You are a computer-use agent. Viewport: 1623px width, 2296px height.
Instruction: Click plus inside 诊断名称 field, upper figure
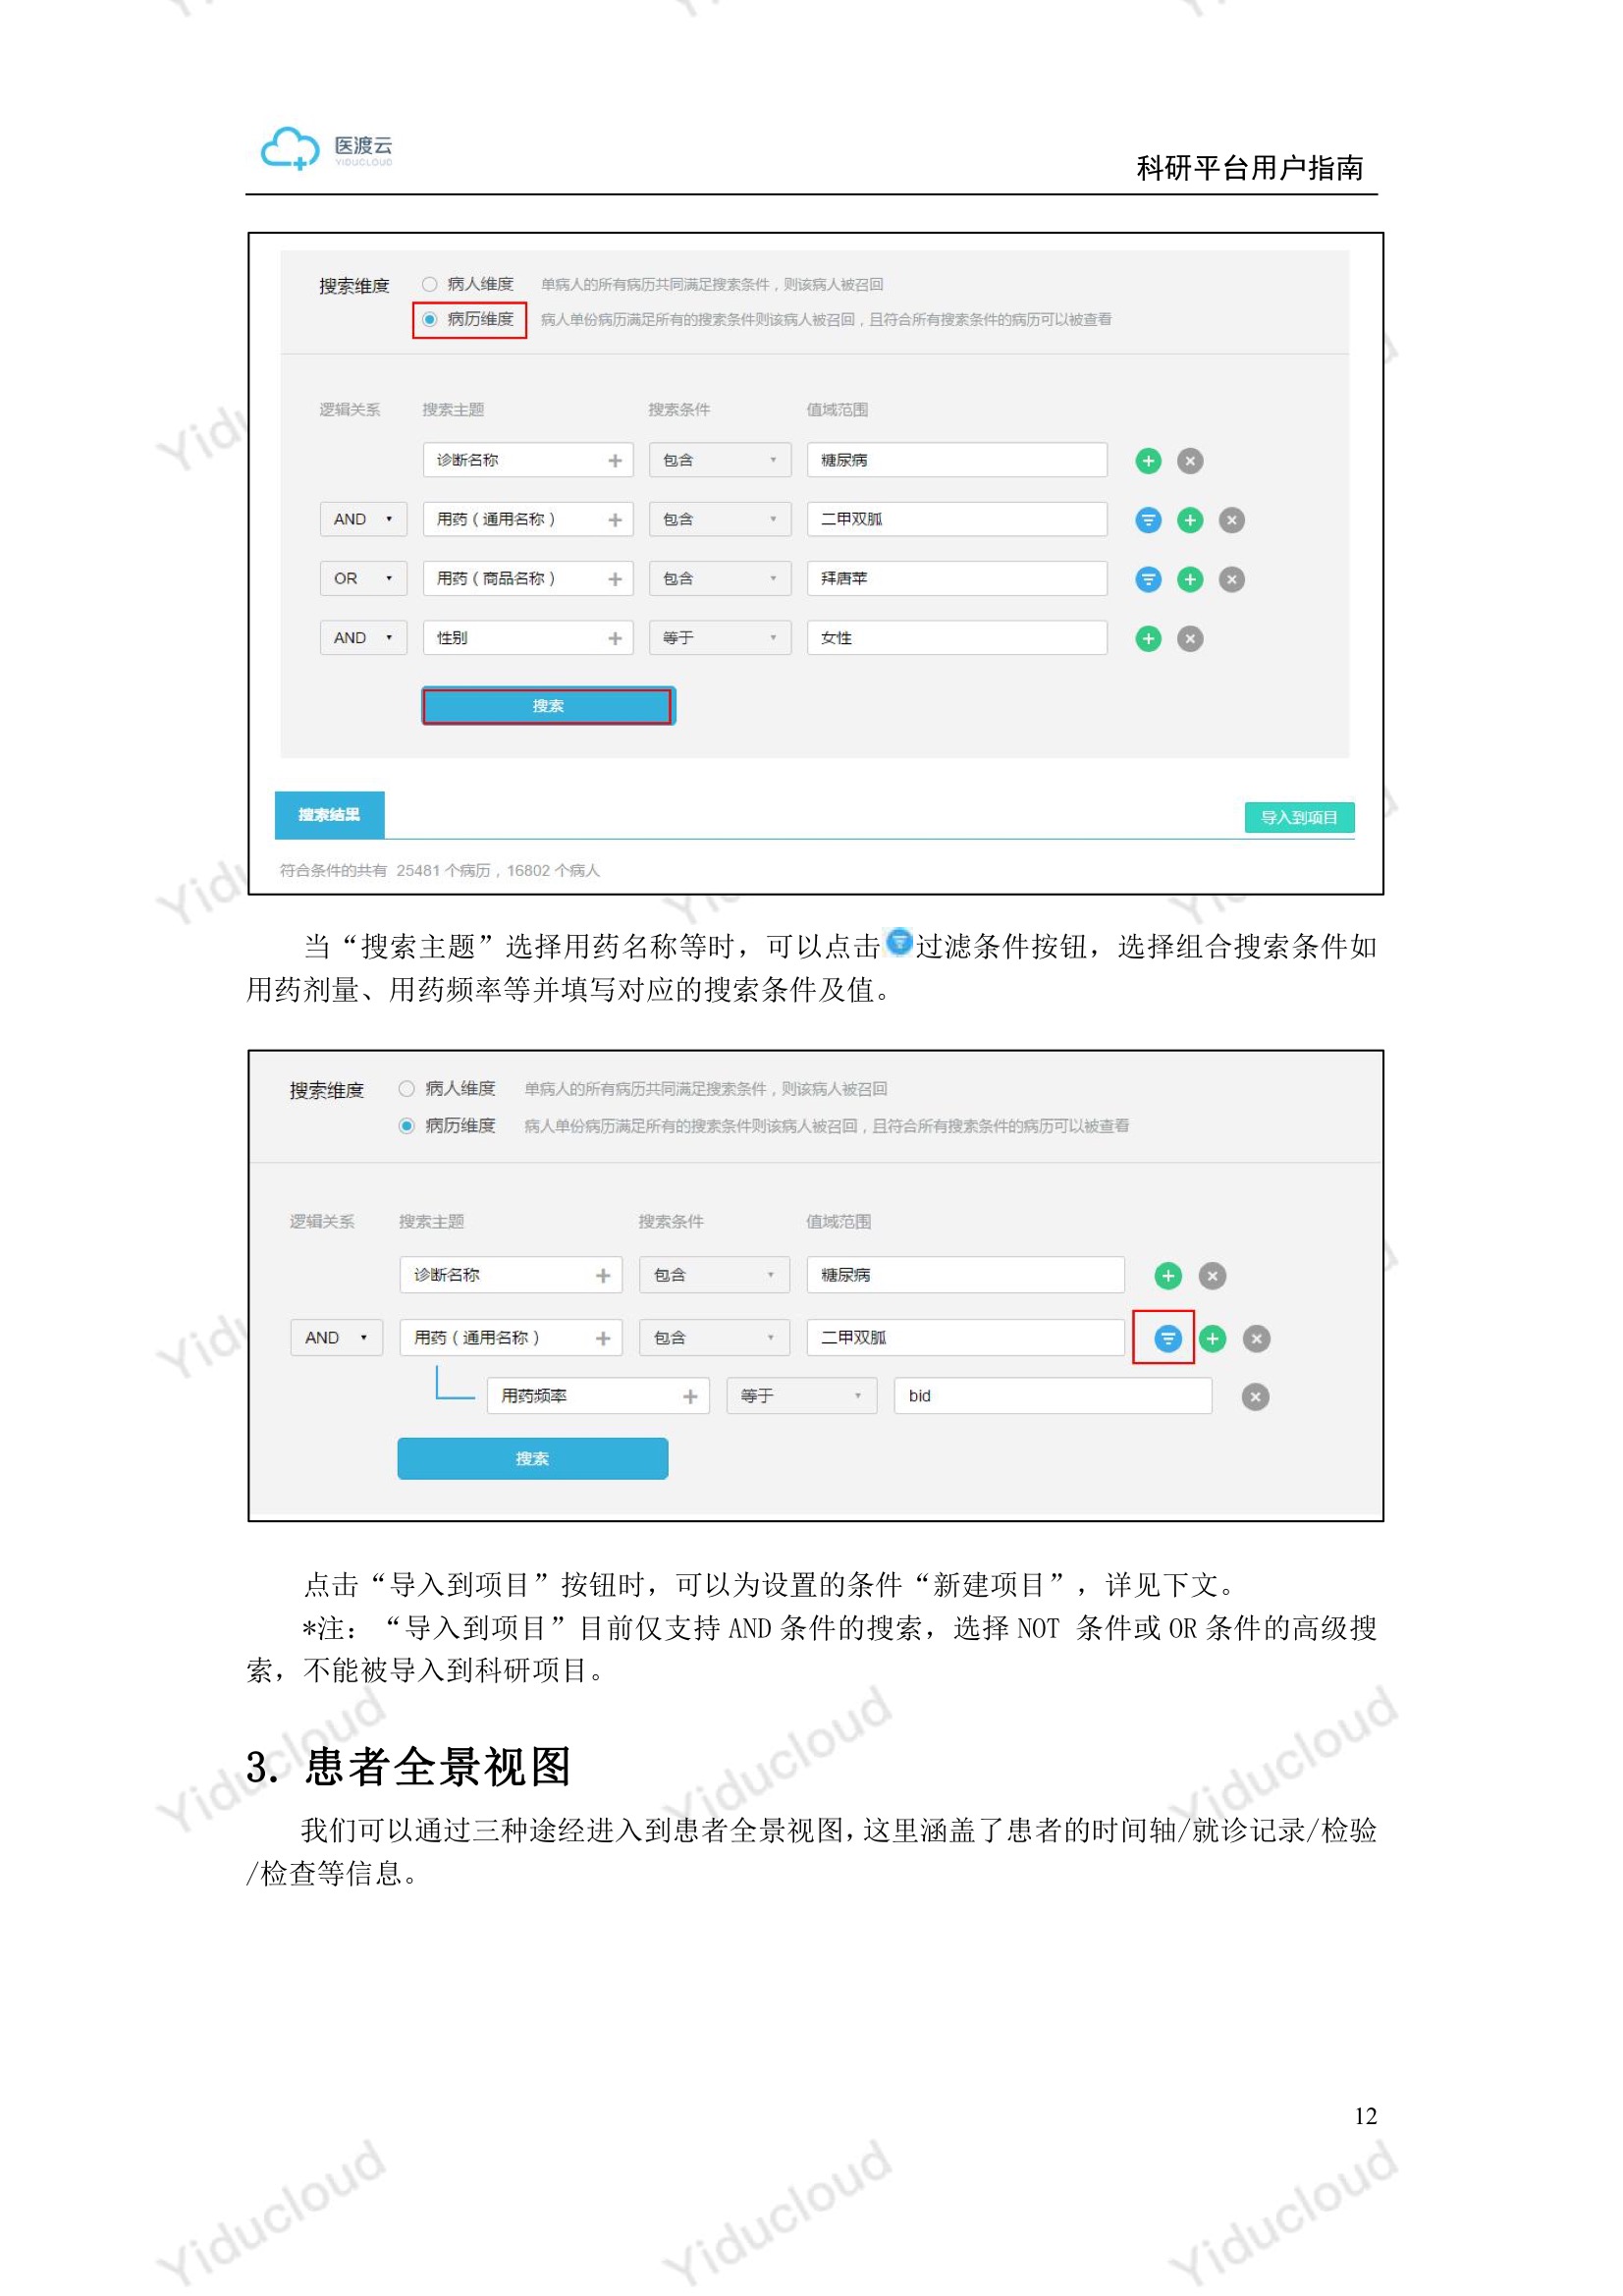615,461
